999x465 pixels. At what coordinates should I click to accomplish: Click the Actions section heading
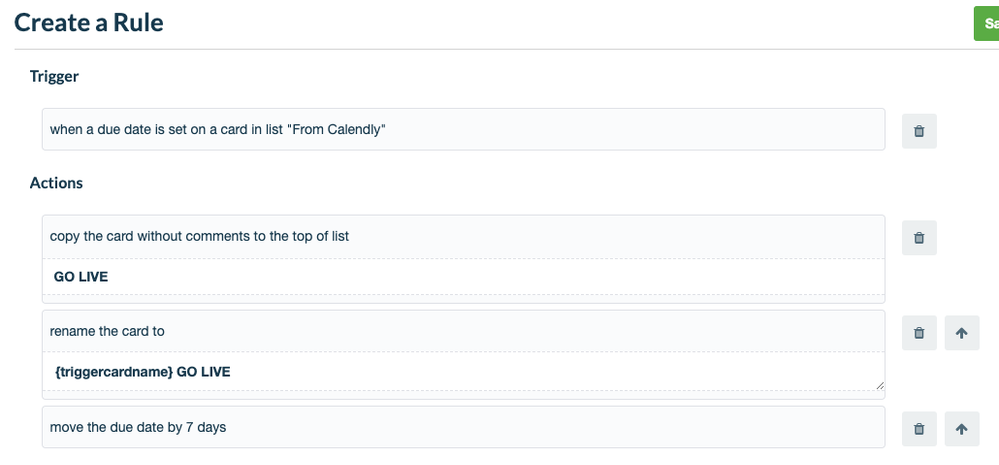tap(56, 183)
